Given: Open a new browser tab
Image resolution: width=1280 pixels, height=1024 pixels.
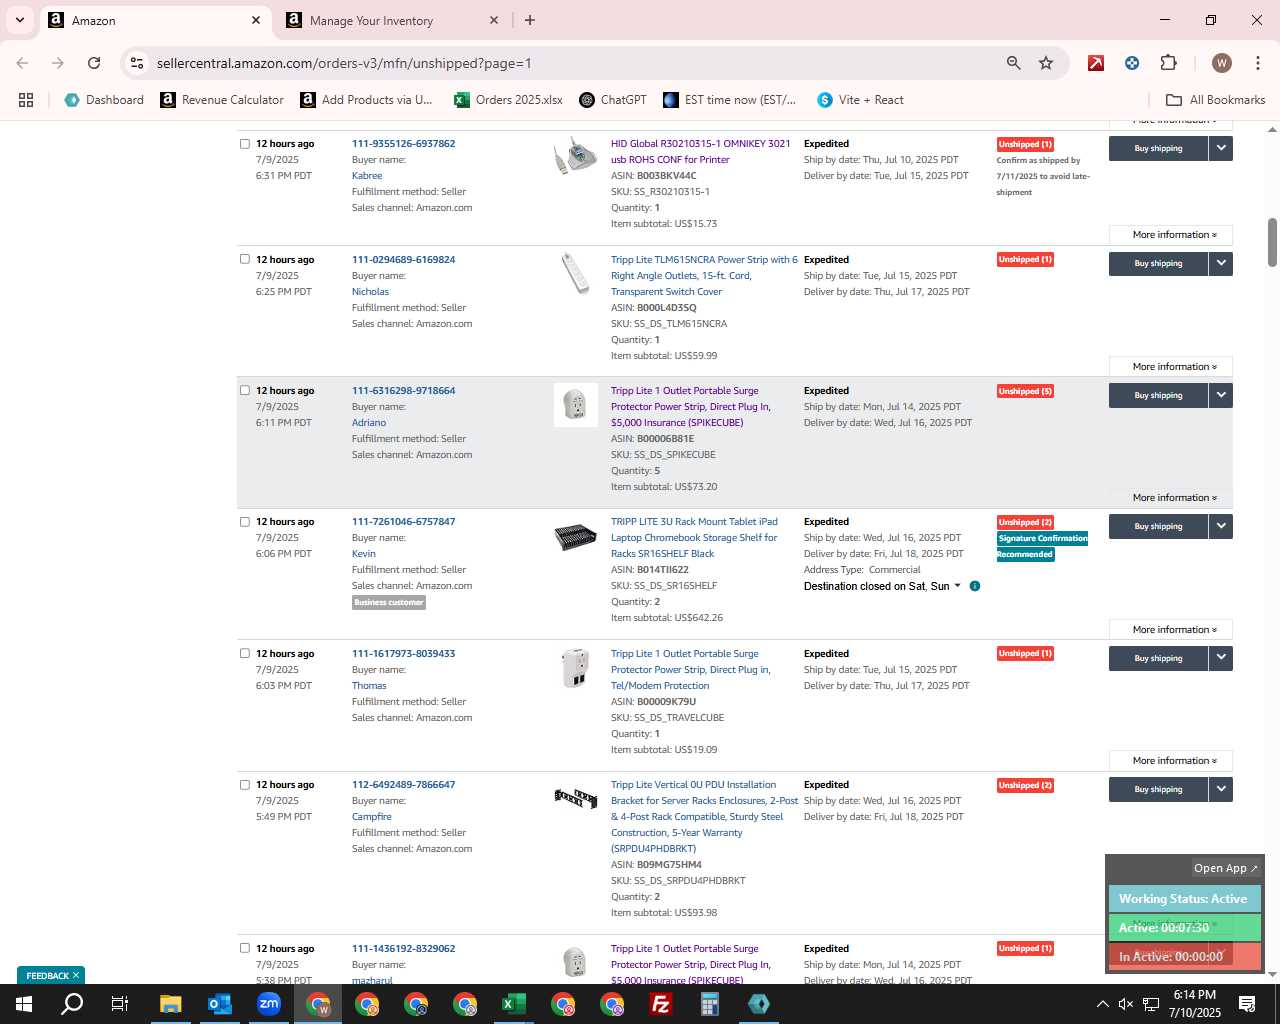Looking at the screenshot, I should (x=530, y=20).
